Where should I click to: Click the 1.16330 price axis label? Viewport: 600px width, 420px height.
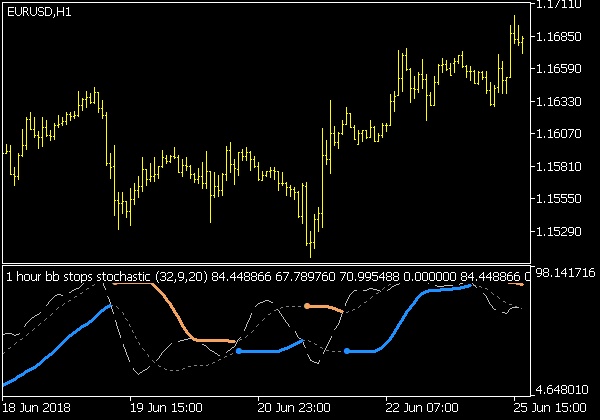(559, 102)
